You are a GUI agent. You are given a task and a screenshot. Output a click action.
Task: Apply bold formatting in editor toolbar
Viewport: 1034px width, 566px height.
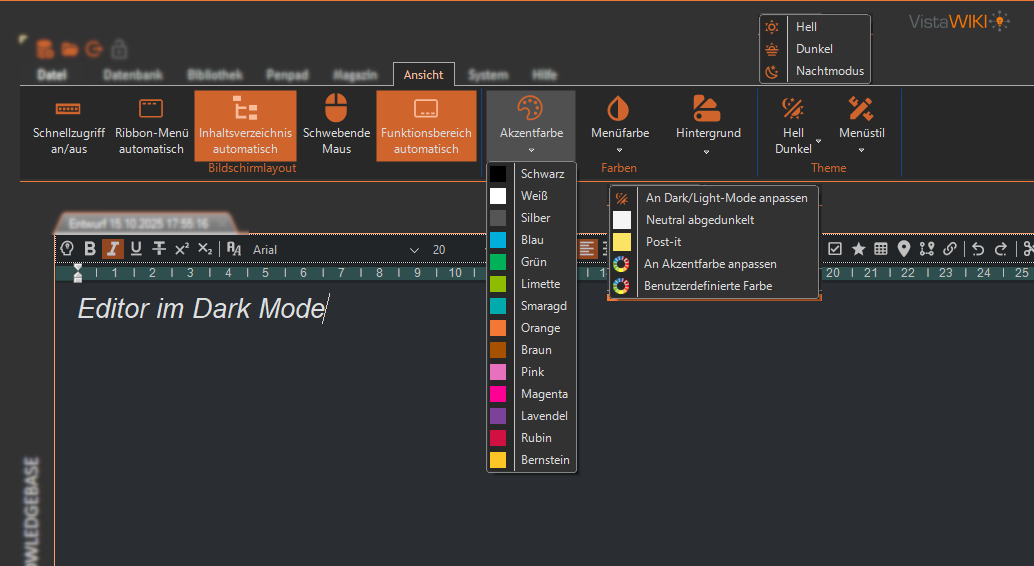click(90, 249)
